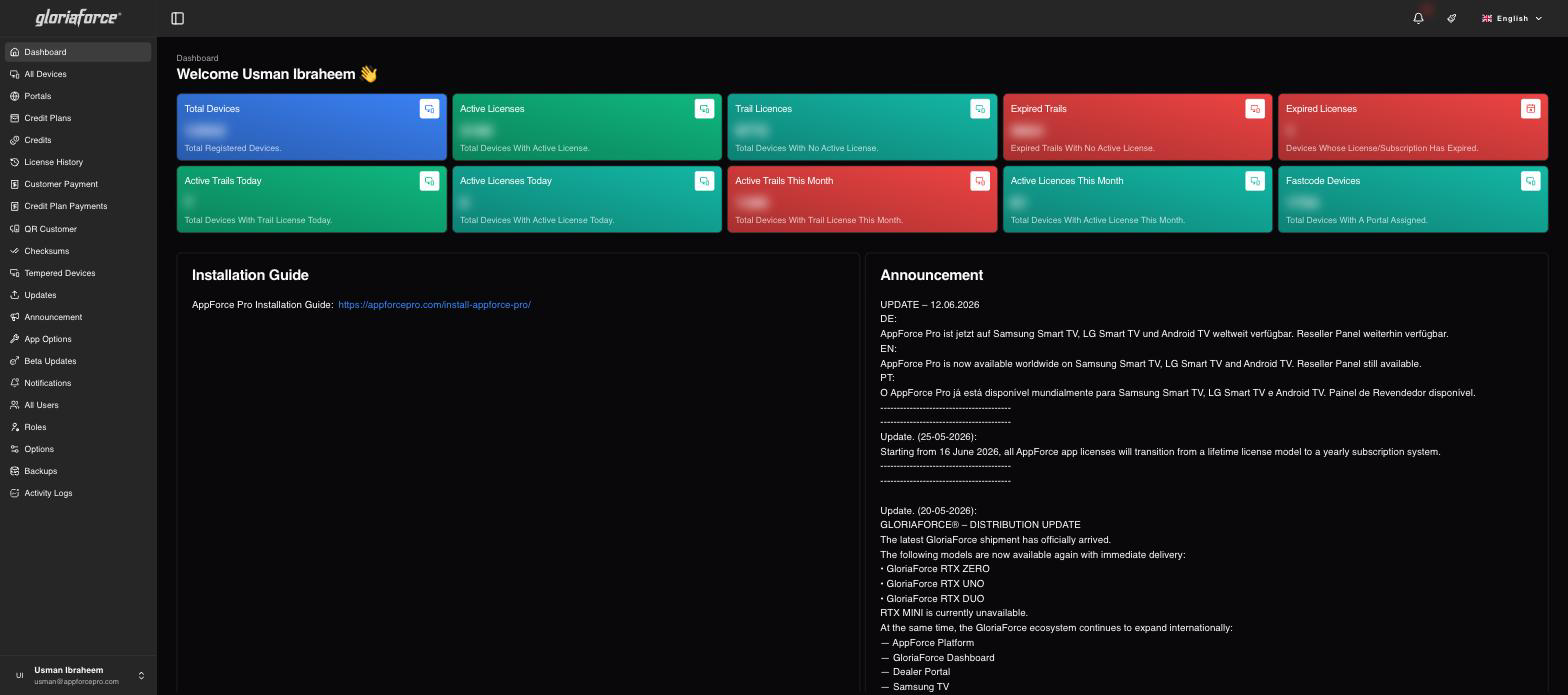The height and width of the screenshot is (695, 1568).
Task: Click icon on Trail Licences card
Action: (980, 109)
